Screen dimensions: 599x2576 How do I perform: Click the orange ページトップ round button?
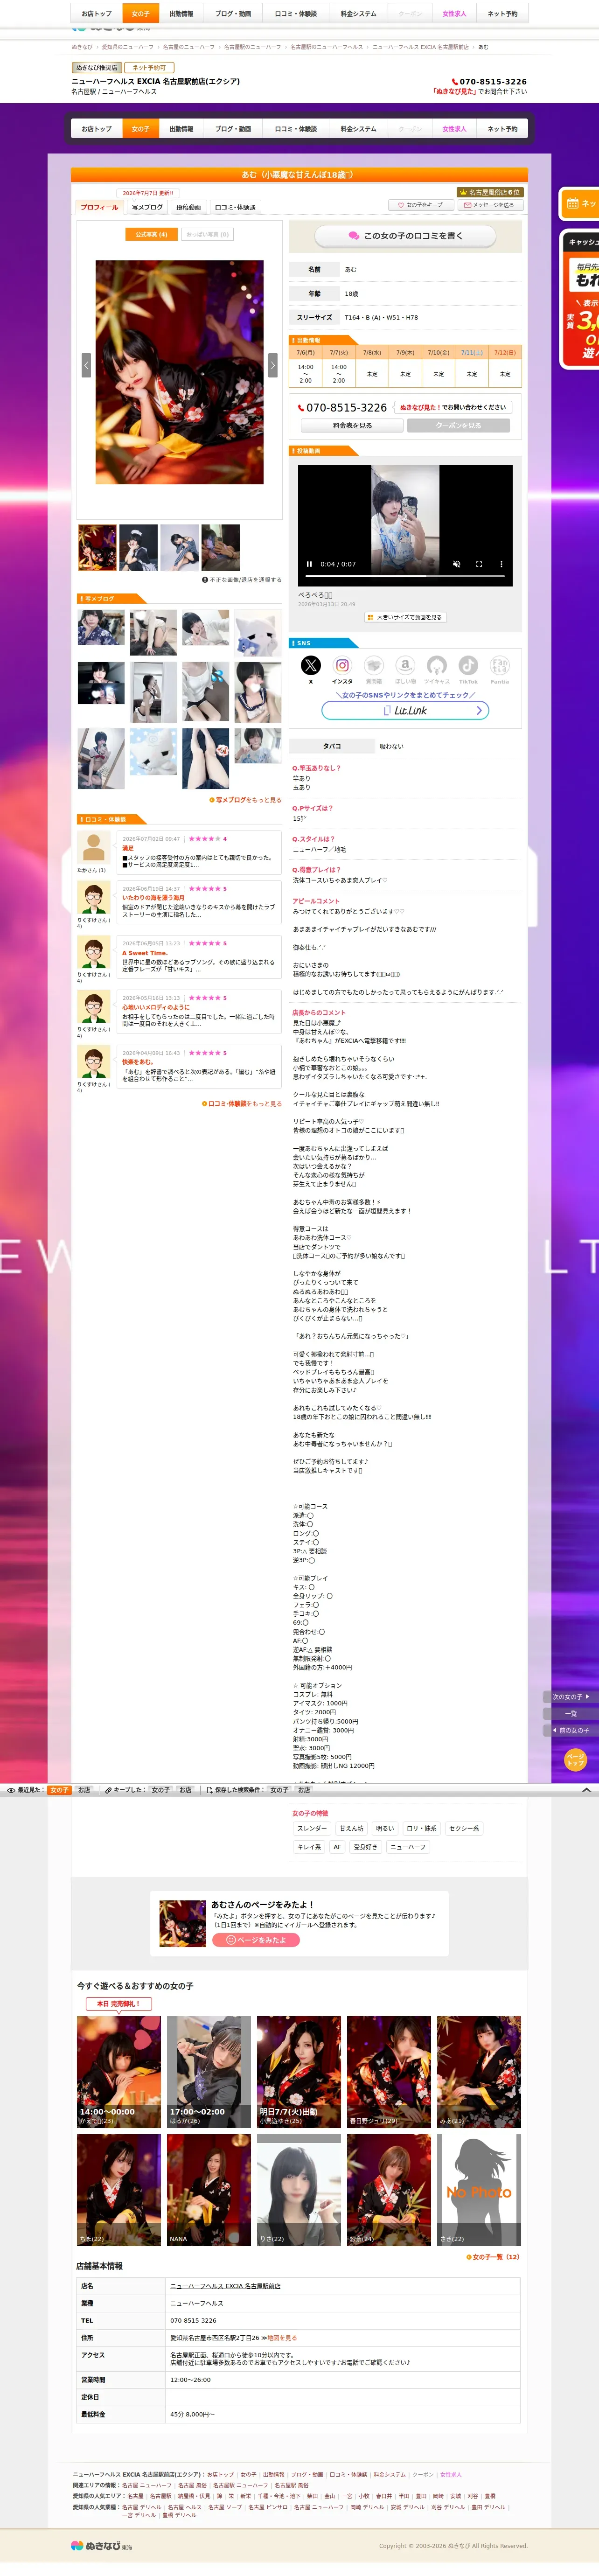[575, 1759]
